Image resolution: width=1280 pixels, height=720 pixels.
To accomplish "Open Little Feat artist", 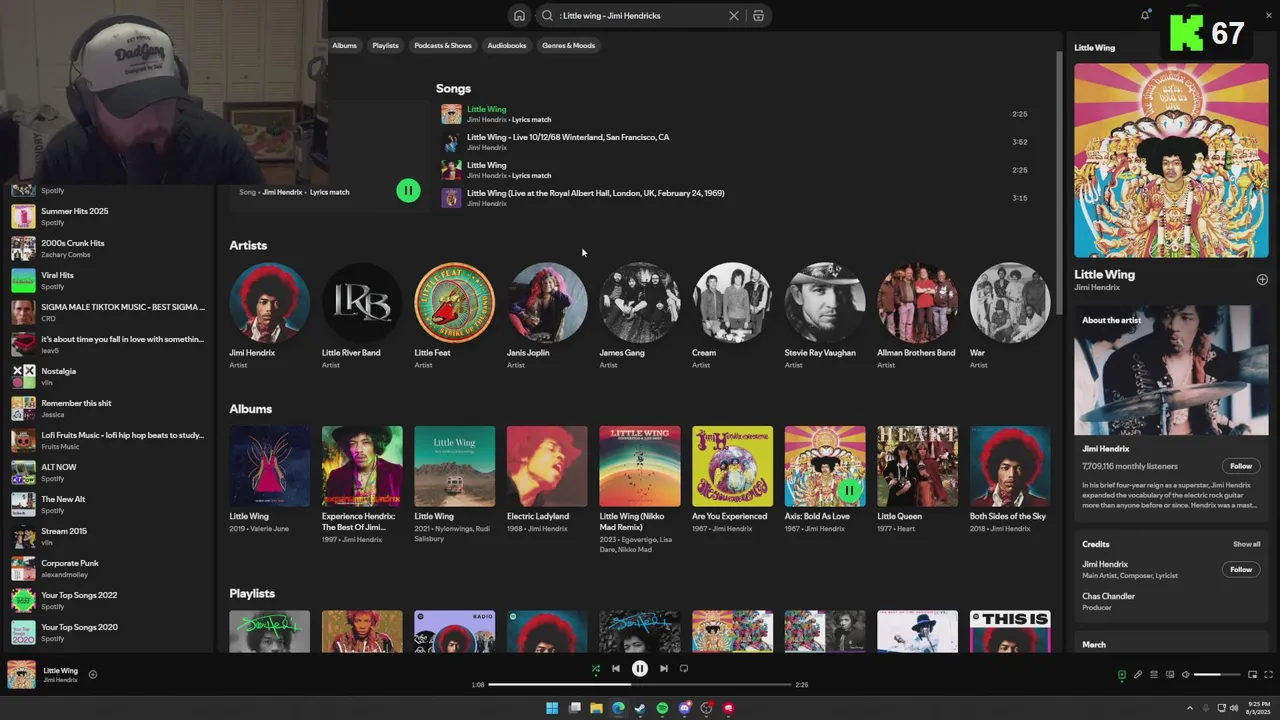I will point(454,303).
